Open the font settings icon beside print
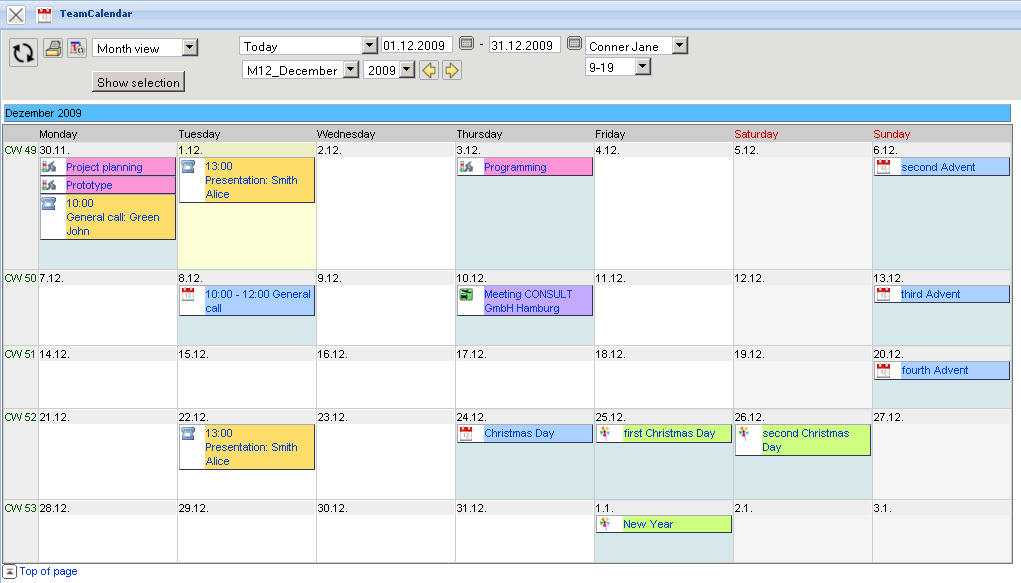The width and height of the screenshot is (1021, 583). (x=76, y=47)
